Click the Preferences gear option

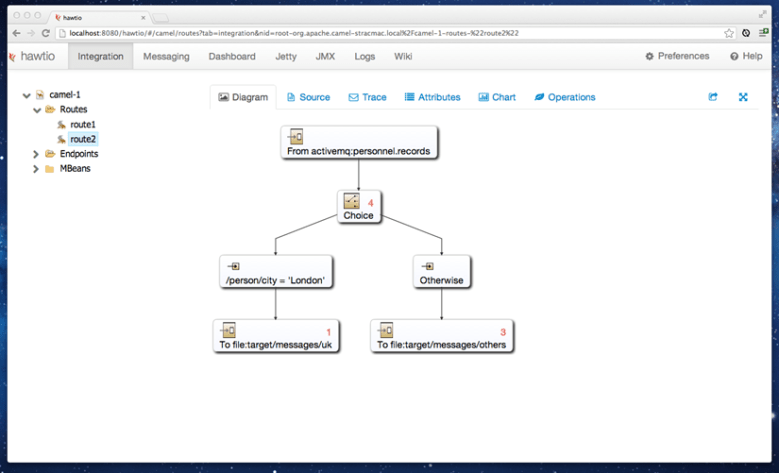[x=677, y=57]
